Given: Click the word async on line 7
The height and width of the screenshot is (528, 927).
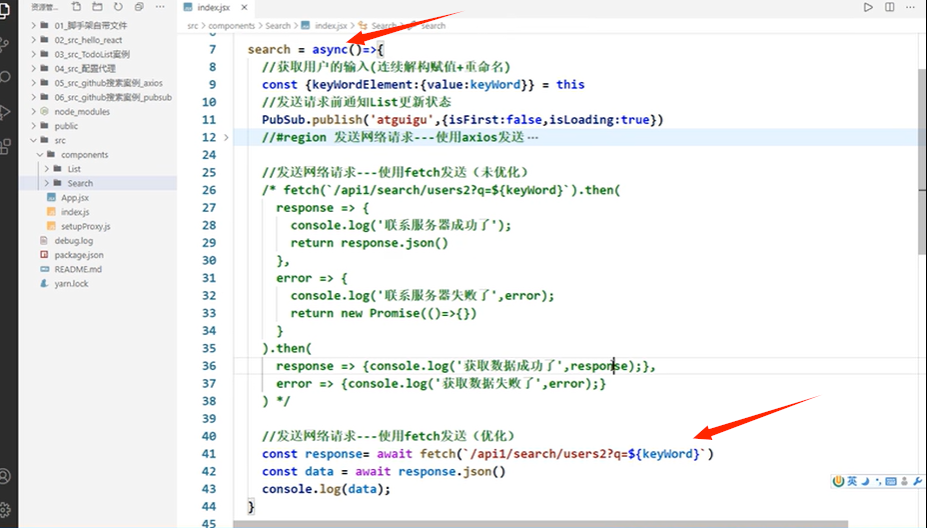Looking at the screenshot, I should (x=330, y=49).
